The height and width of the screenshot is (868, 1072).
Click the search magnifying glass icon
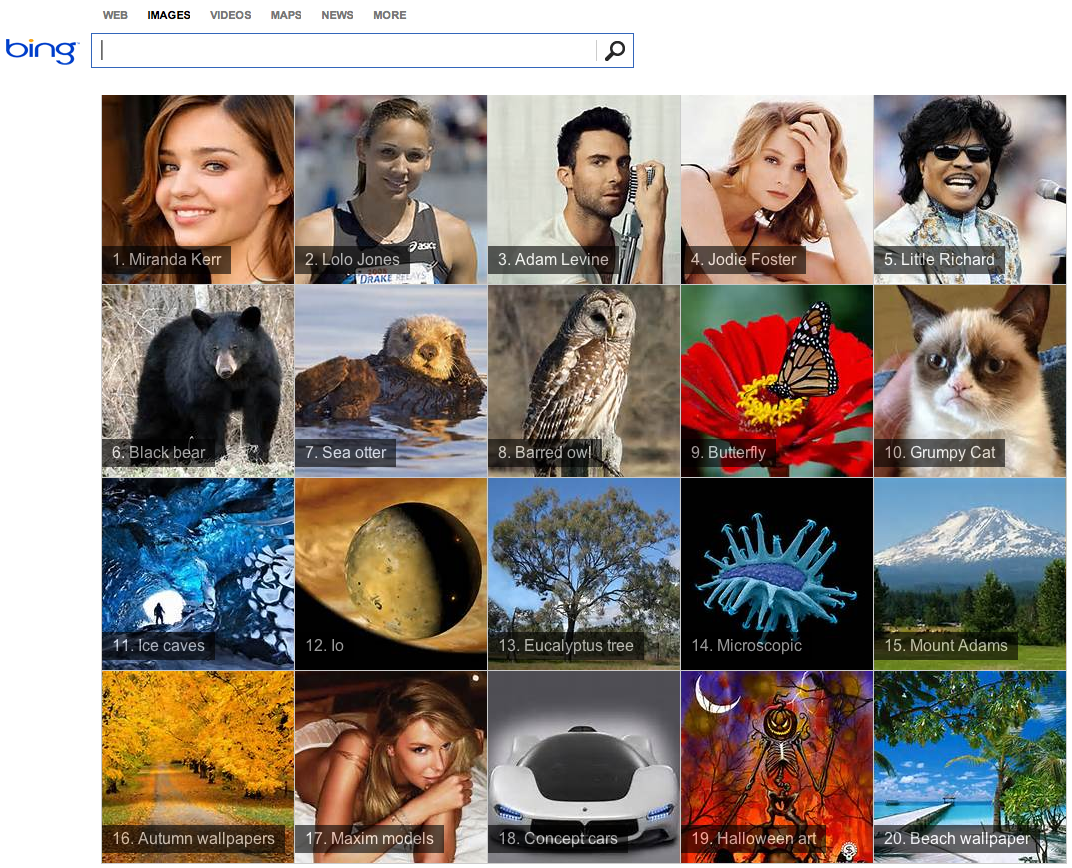click(x=614, y=50)
